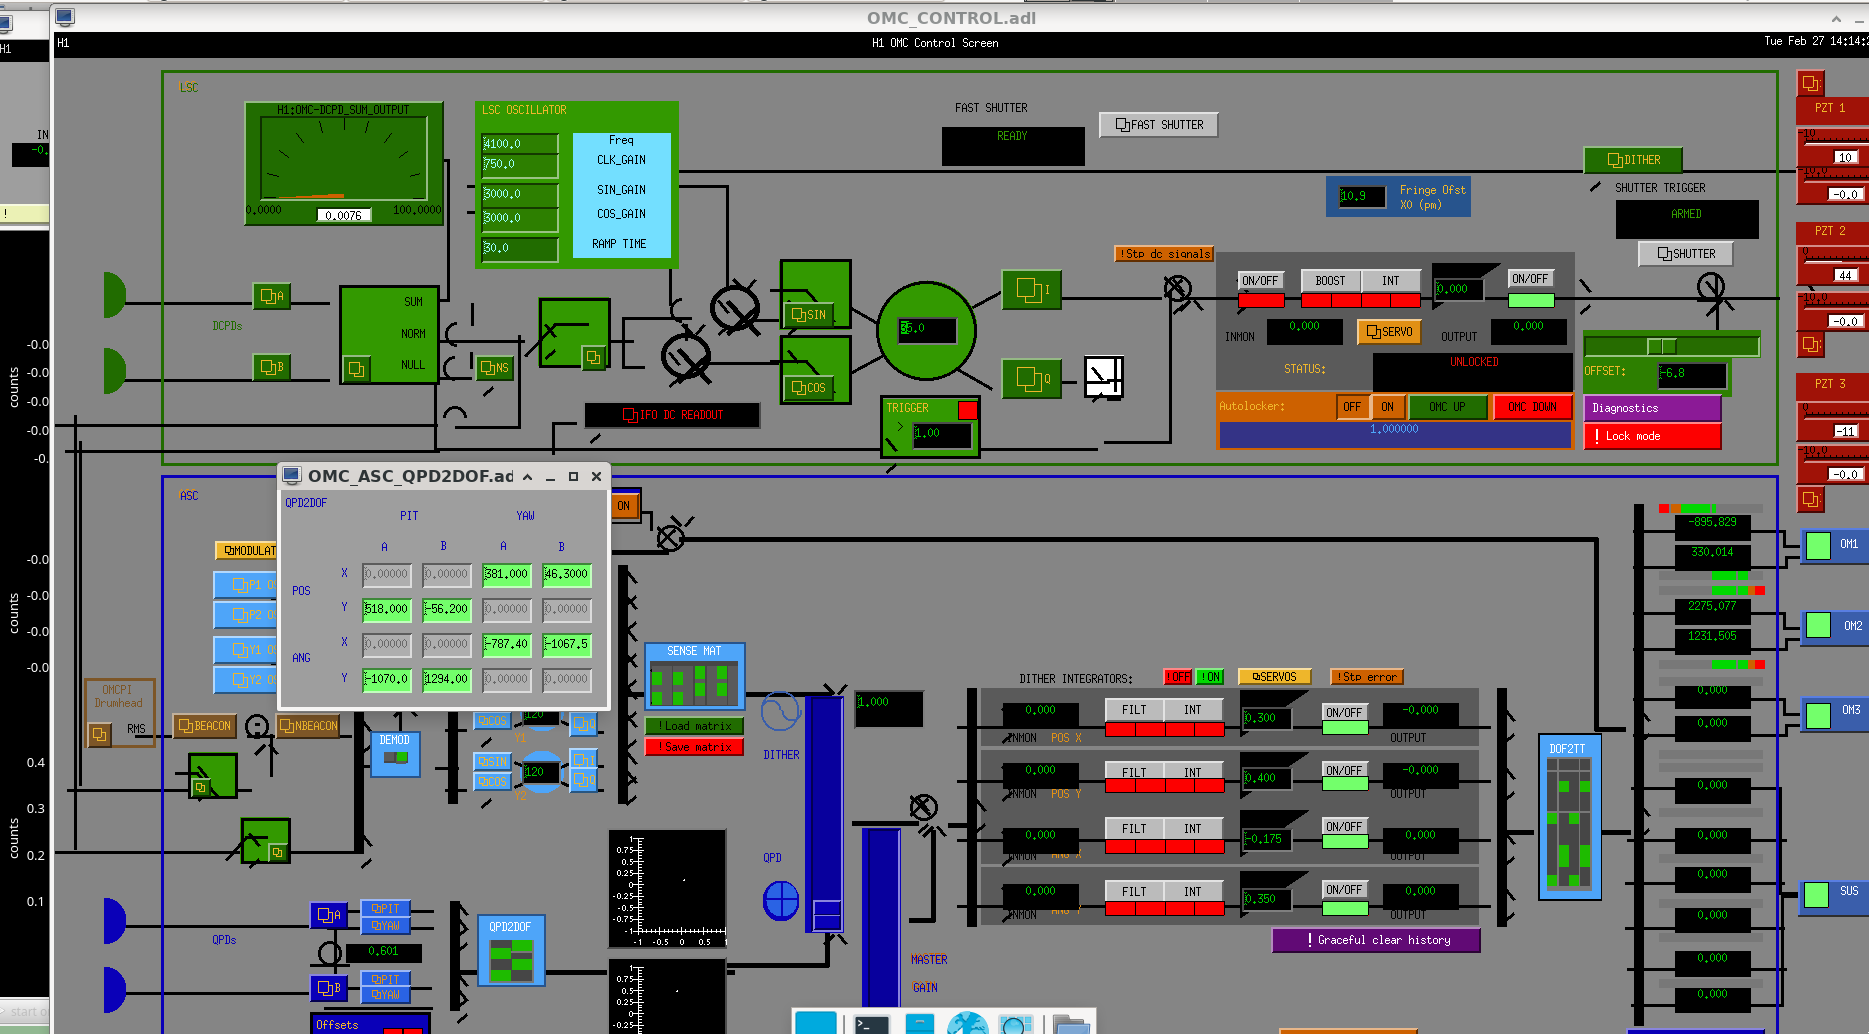Click the Fringe Ofst value field 10.9
Image resolution: width=1869 pixels, height=1034 pixels.
click(1362, 197)
